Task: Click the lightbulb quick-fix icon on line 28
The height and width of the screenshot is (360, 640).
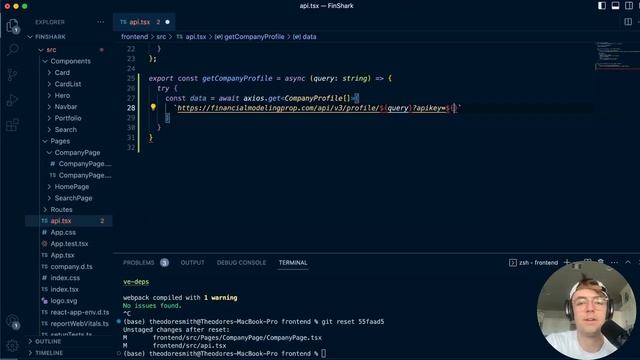Action: (x=153, y=107)
